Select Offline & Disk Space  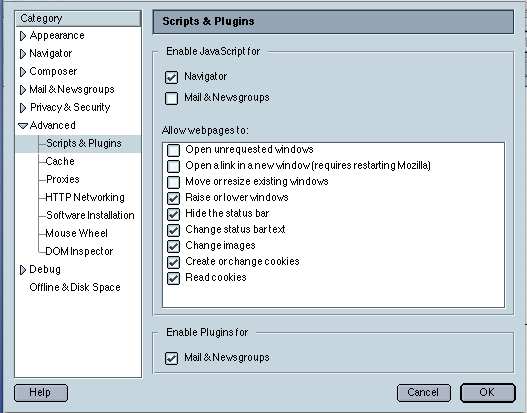tap(75, 287)
